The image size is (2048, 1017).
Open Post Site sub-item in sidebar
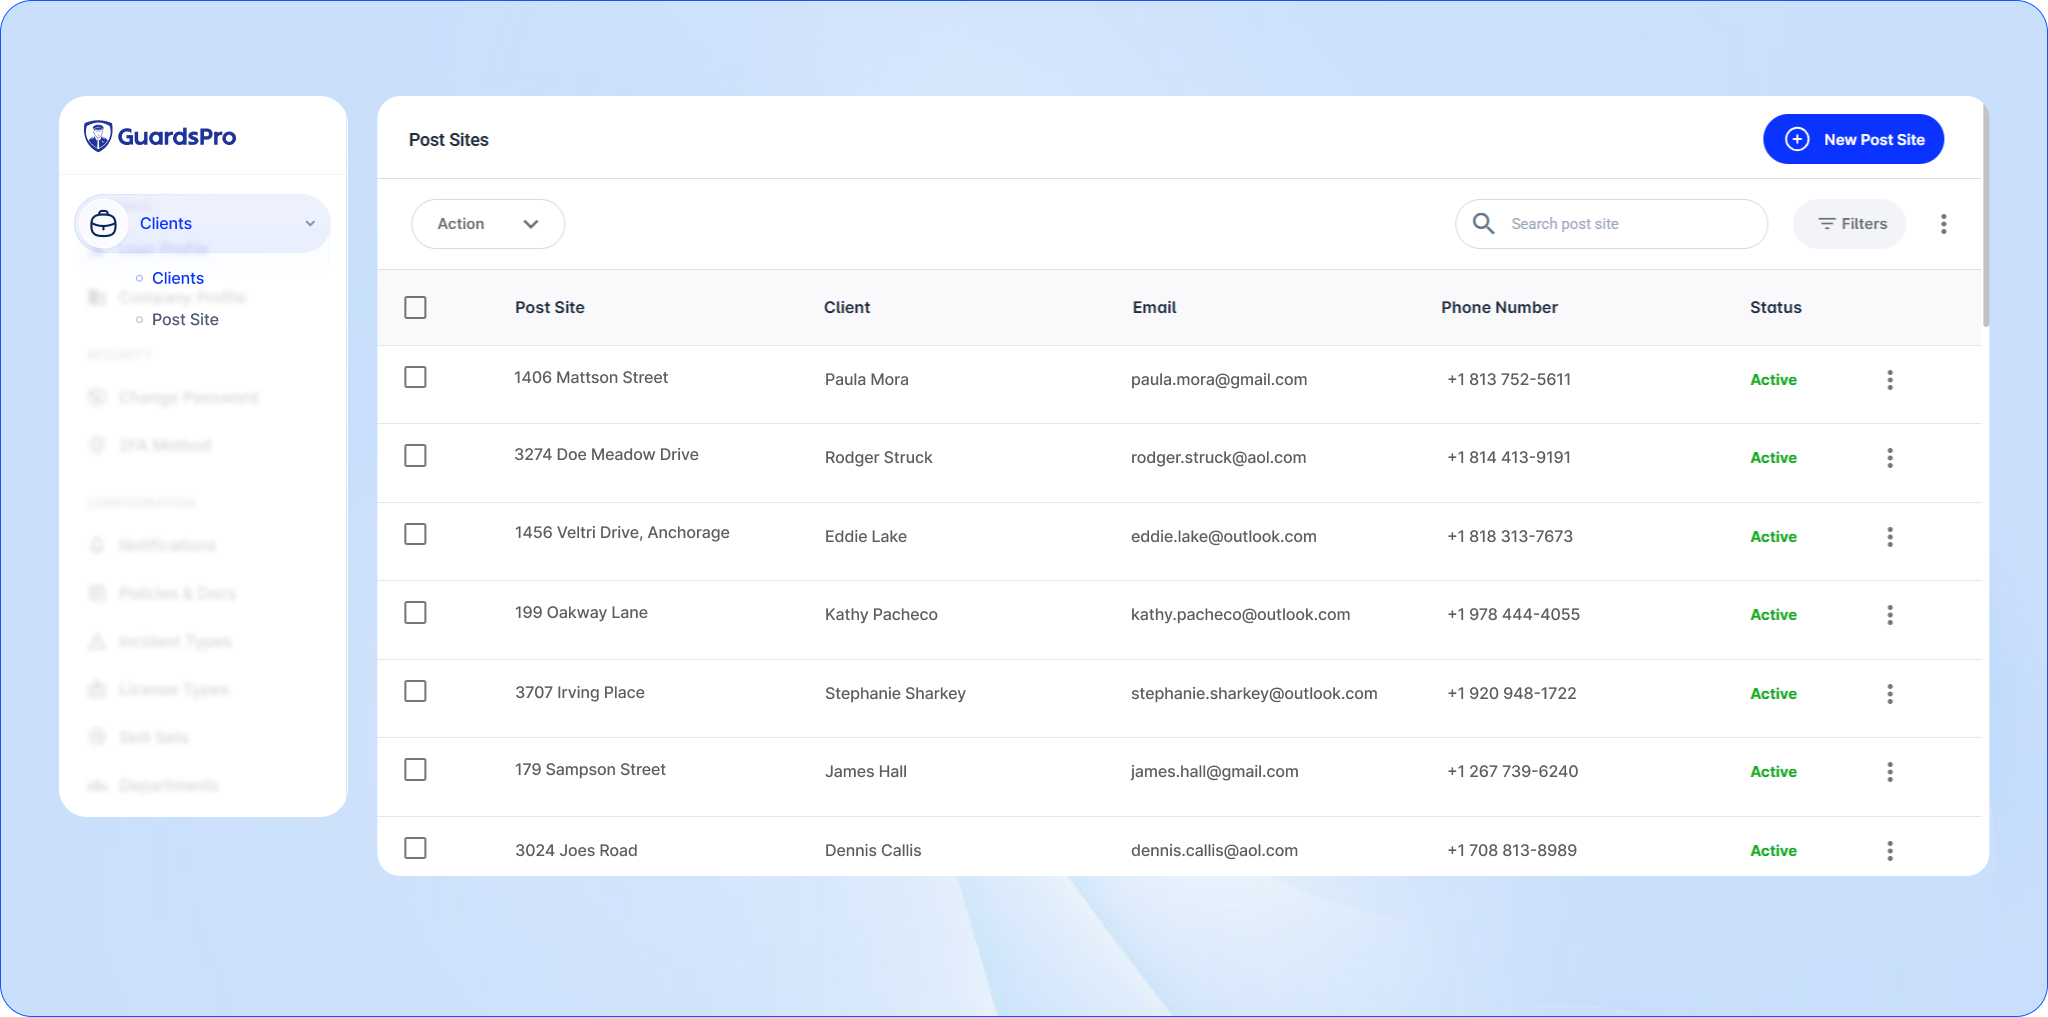[x=185, y=320]
